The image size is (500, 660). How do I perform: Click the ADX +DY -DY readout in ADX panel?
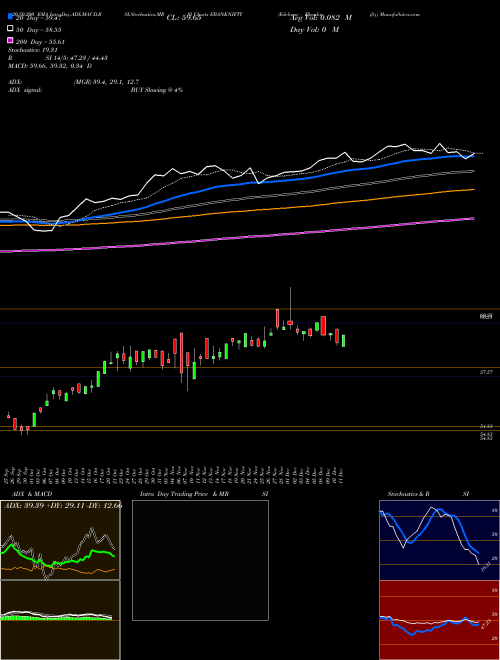63,506
